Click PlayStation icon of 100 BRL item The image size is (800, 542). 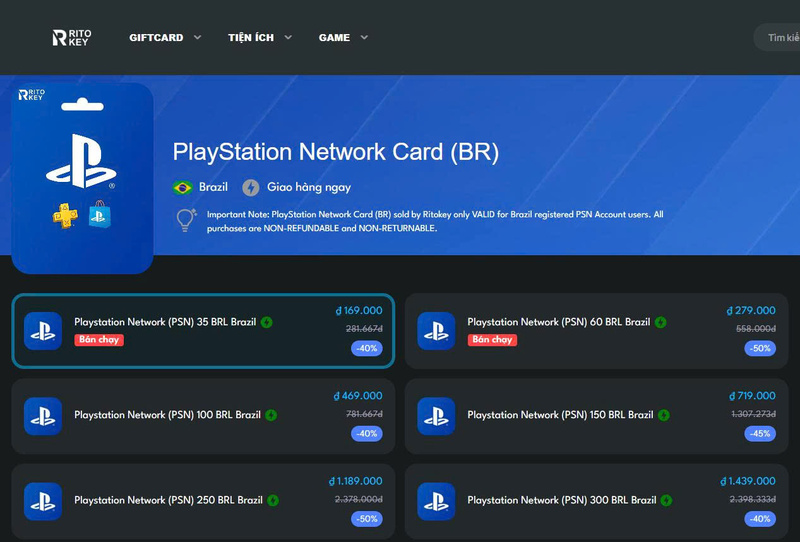43,416
